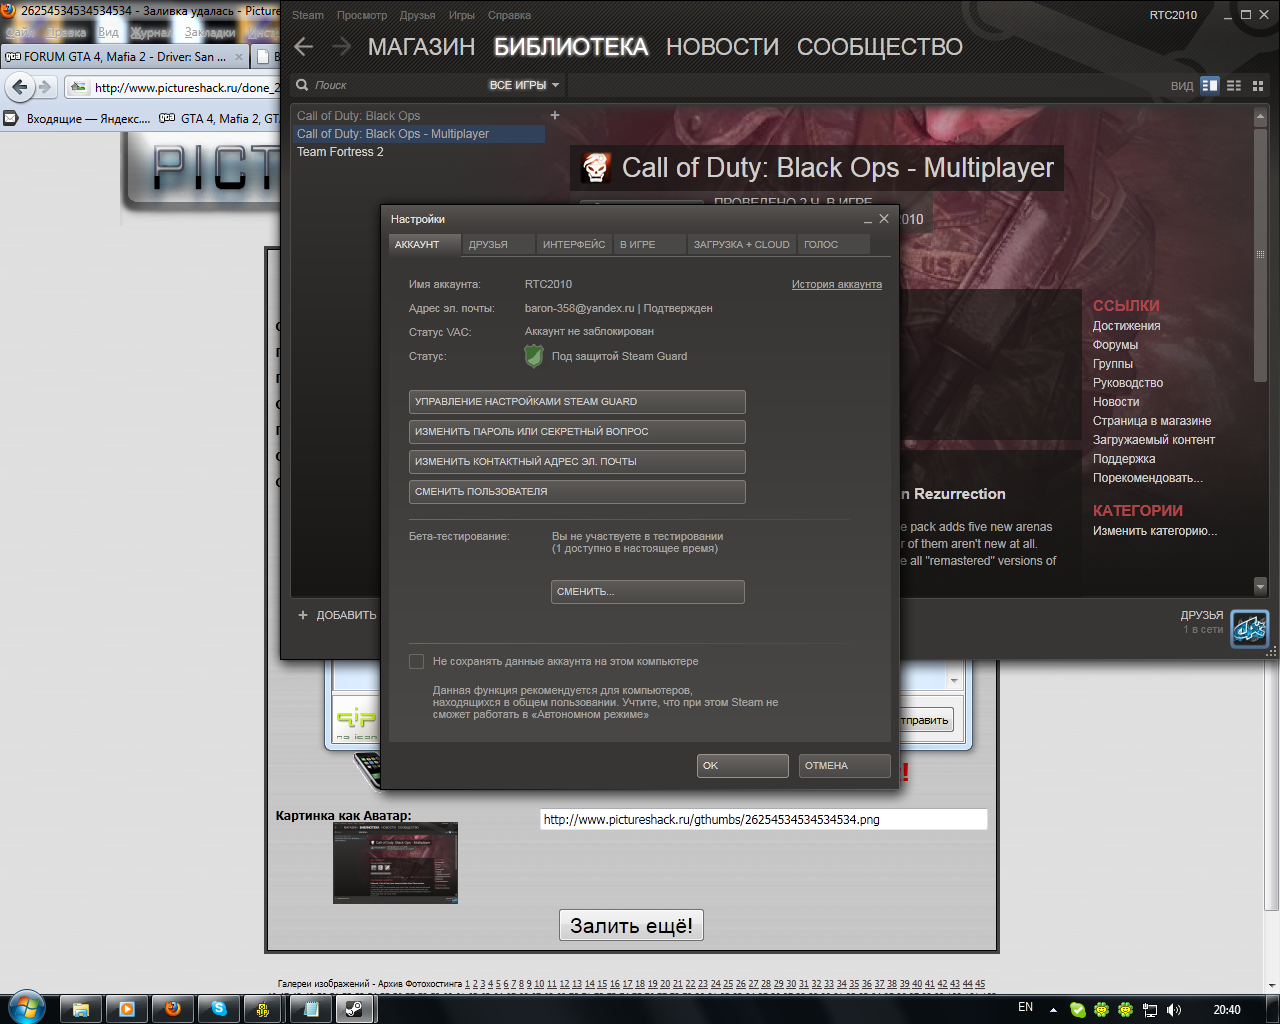Open Достижения link in ССЫЛКИ
This screenshot has height=1024, width=1280.
1127,326
